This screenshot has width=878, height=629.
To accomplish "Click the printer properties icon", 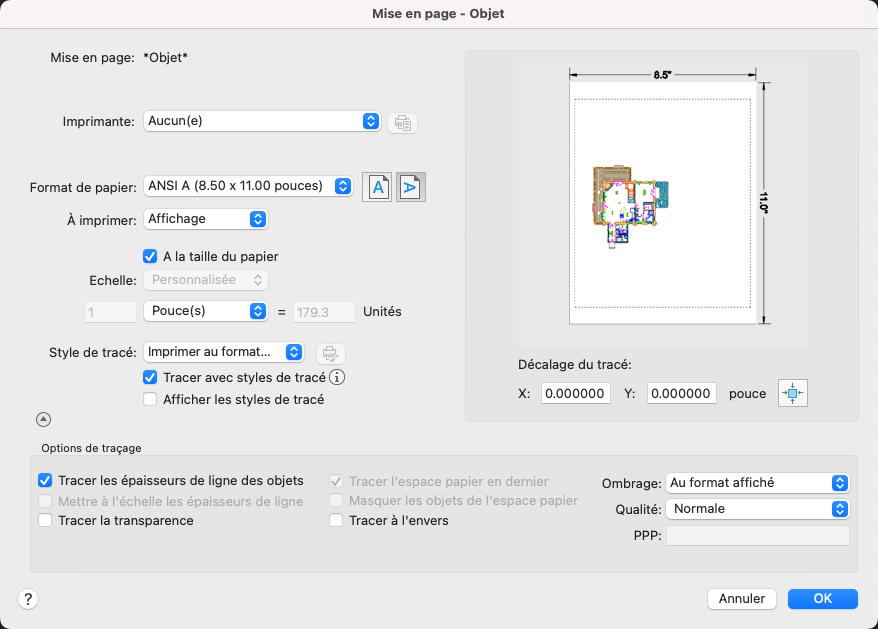I will [402, 122].
